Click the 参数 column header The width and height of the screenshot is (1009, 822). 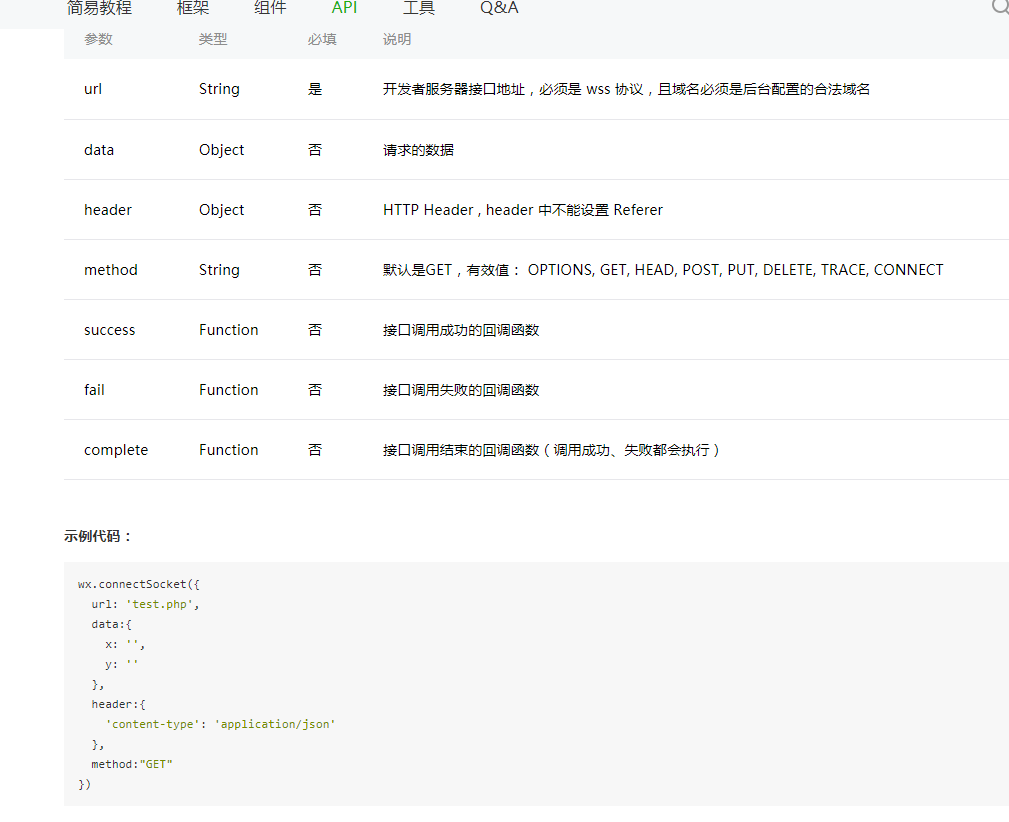pyautogui.click(x=98, y=39)
